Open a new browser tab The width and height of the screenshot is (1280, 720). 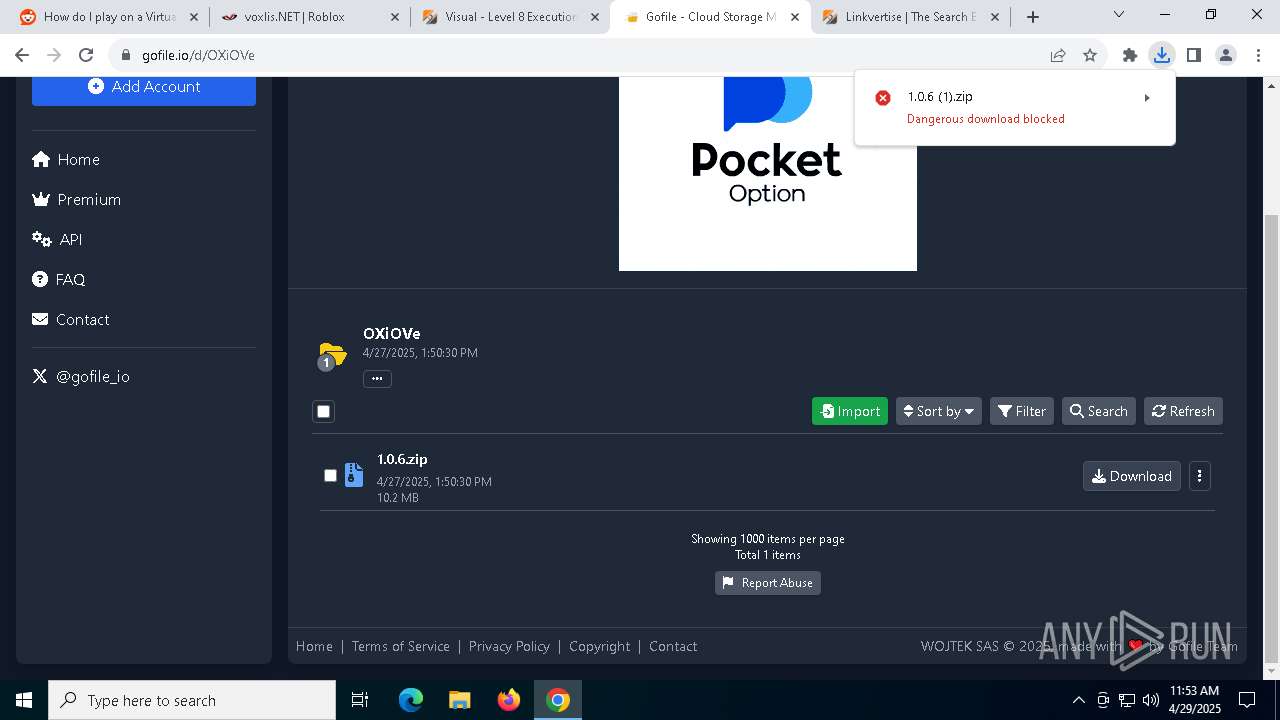pos(1033,17)
